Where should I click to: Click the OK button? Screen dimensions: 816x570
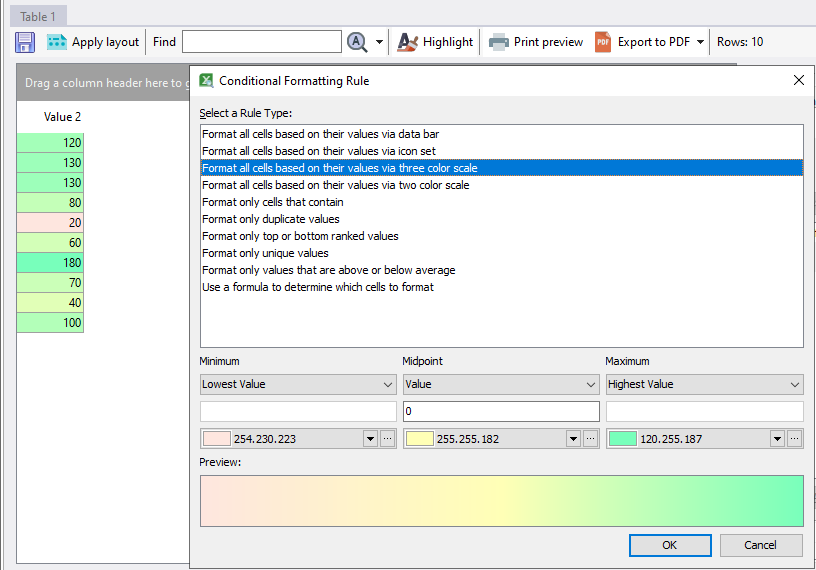(670, 545)
